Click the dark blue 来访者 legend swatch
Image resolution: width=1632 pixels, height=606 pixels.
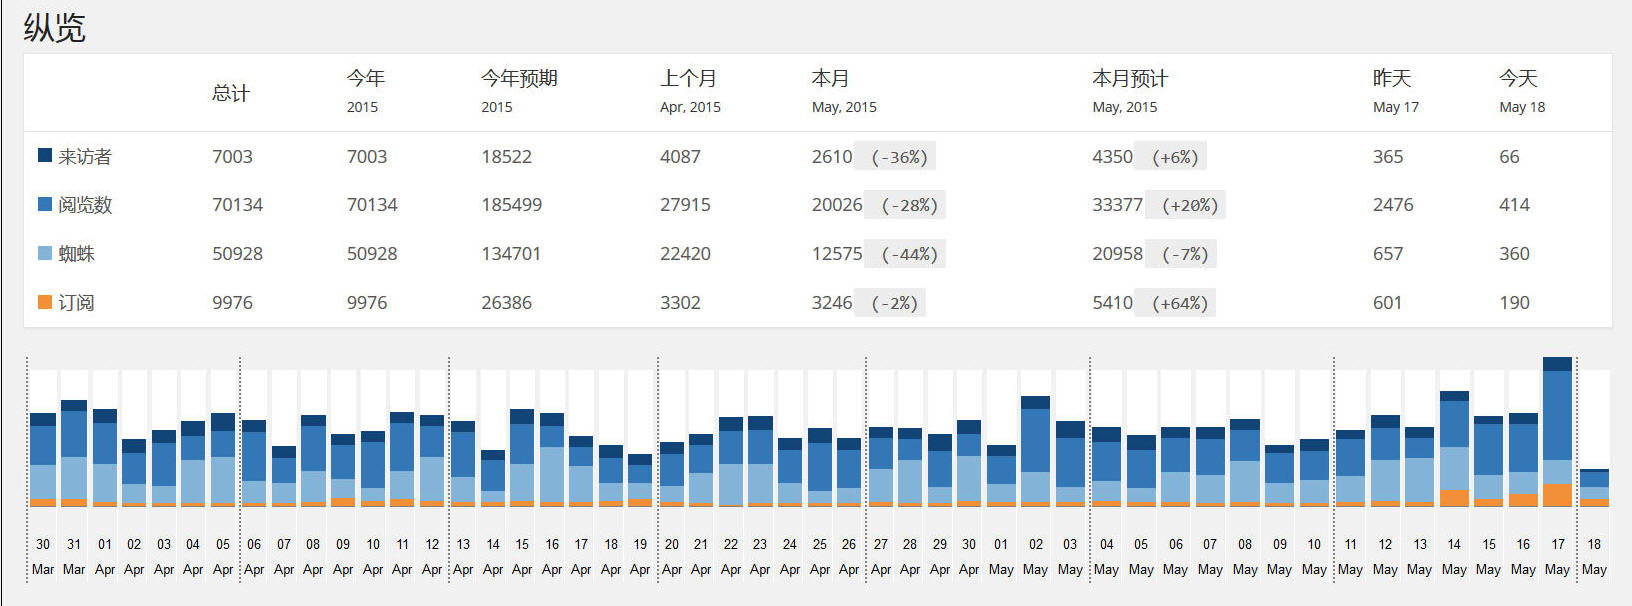point(45,156)
